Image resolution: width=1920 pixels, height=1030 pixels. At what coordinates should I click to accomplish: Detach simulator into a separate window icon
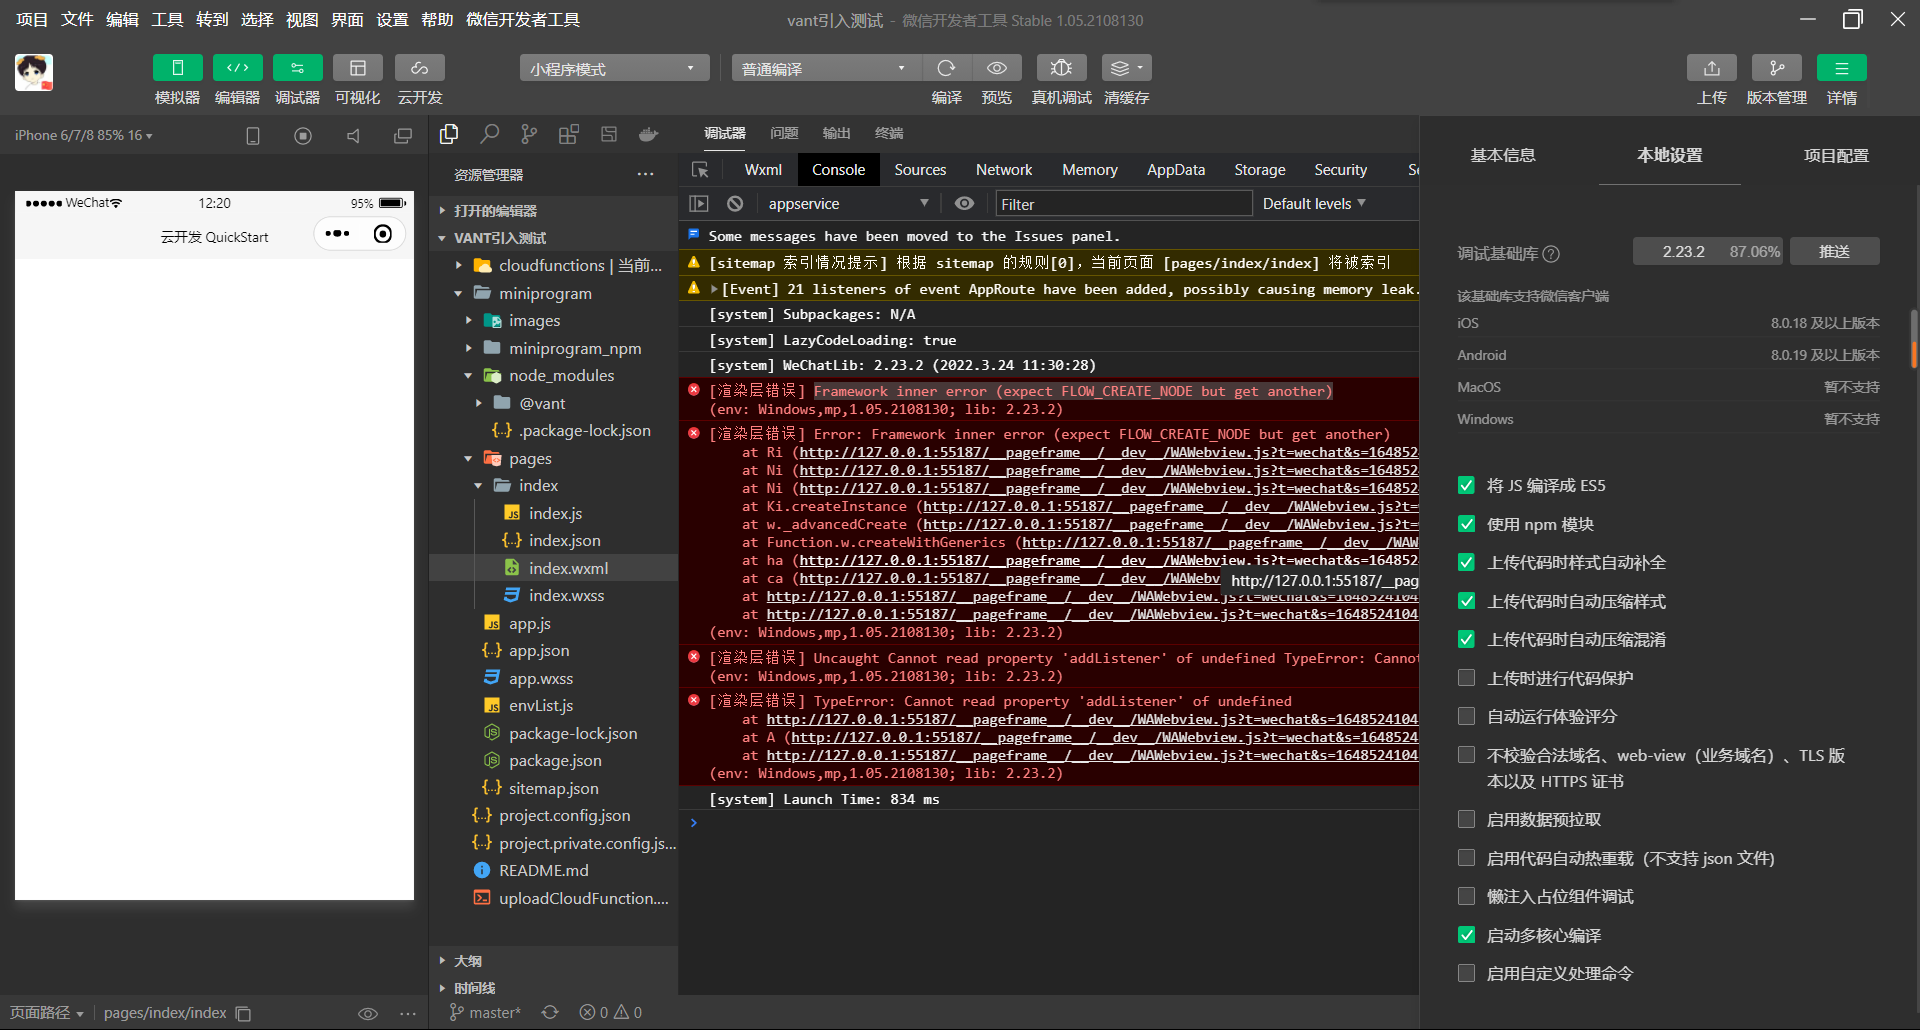coord(403,136)
